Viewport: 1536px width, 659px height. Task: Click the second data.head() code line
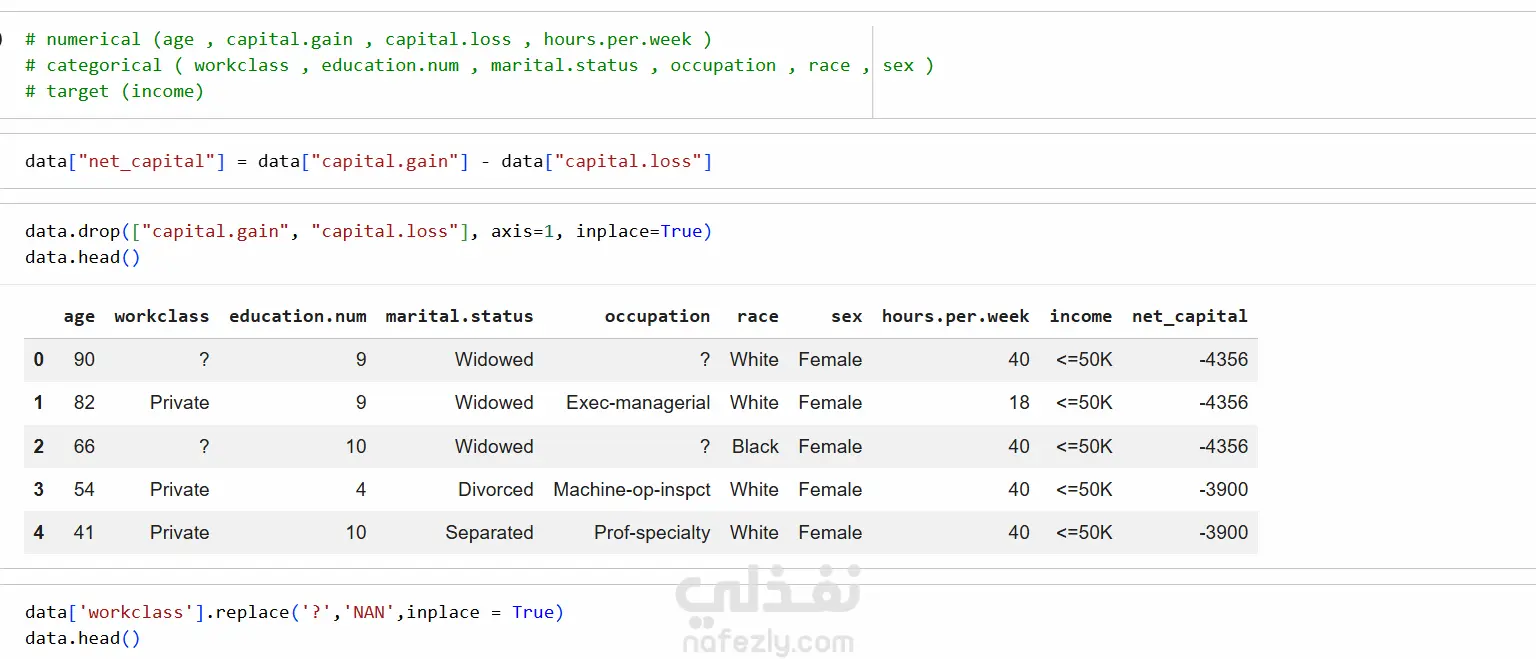[x=83, y=638]
